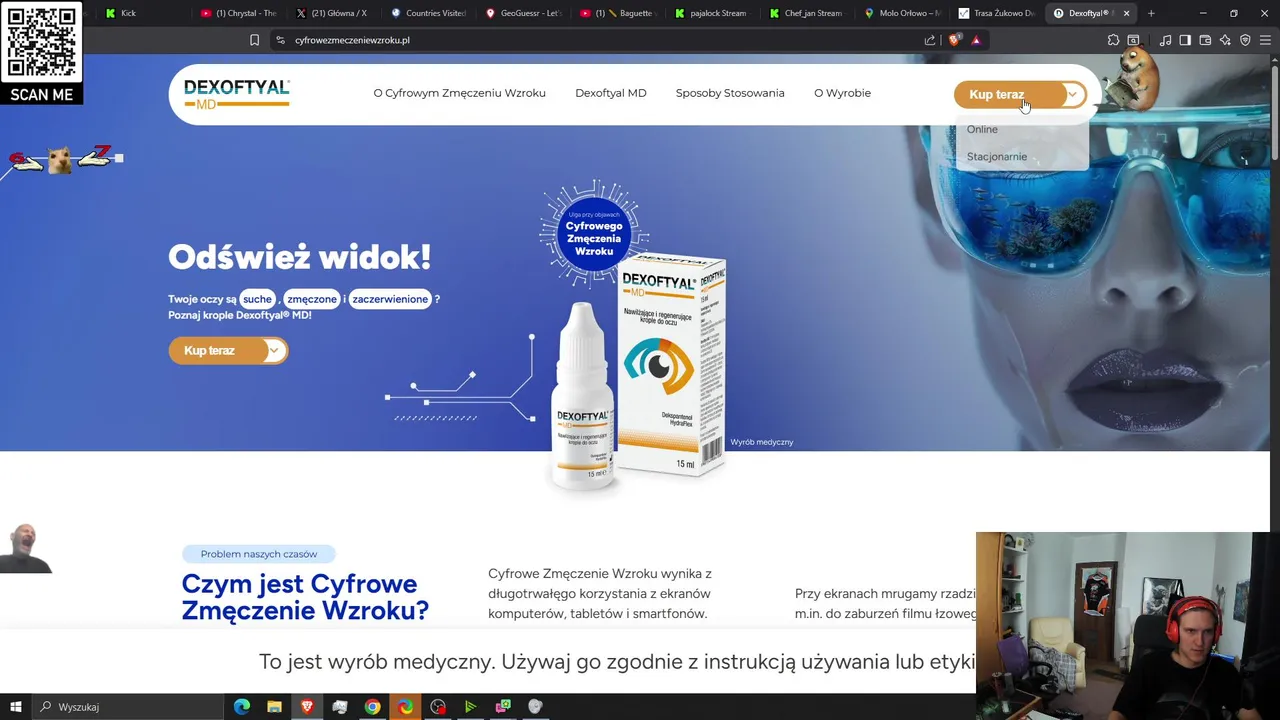Screen dimensions: 1280x720
Task: Open the extensions puzzle icon
Action: pyautogui.click(x=1113, y=40)
